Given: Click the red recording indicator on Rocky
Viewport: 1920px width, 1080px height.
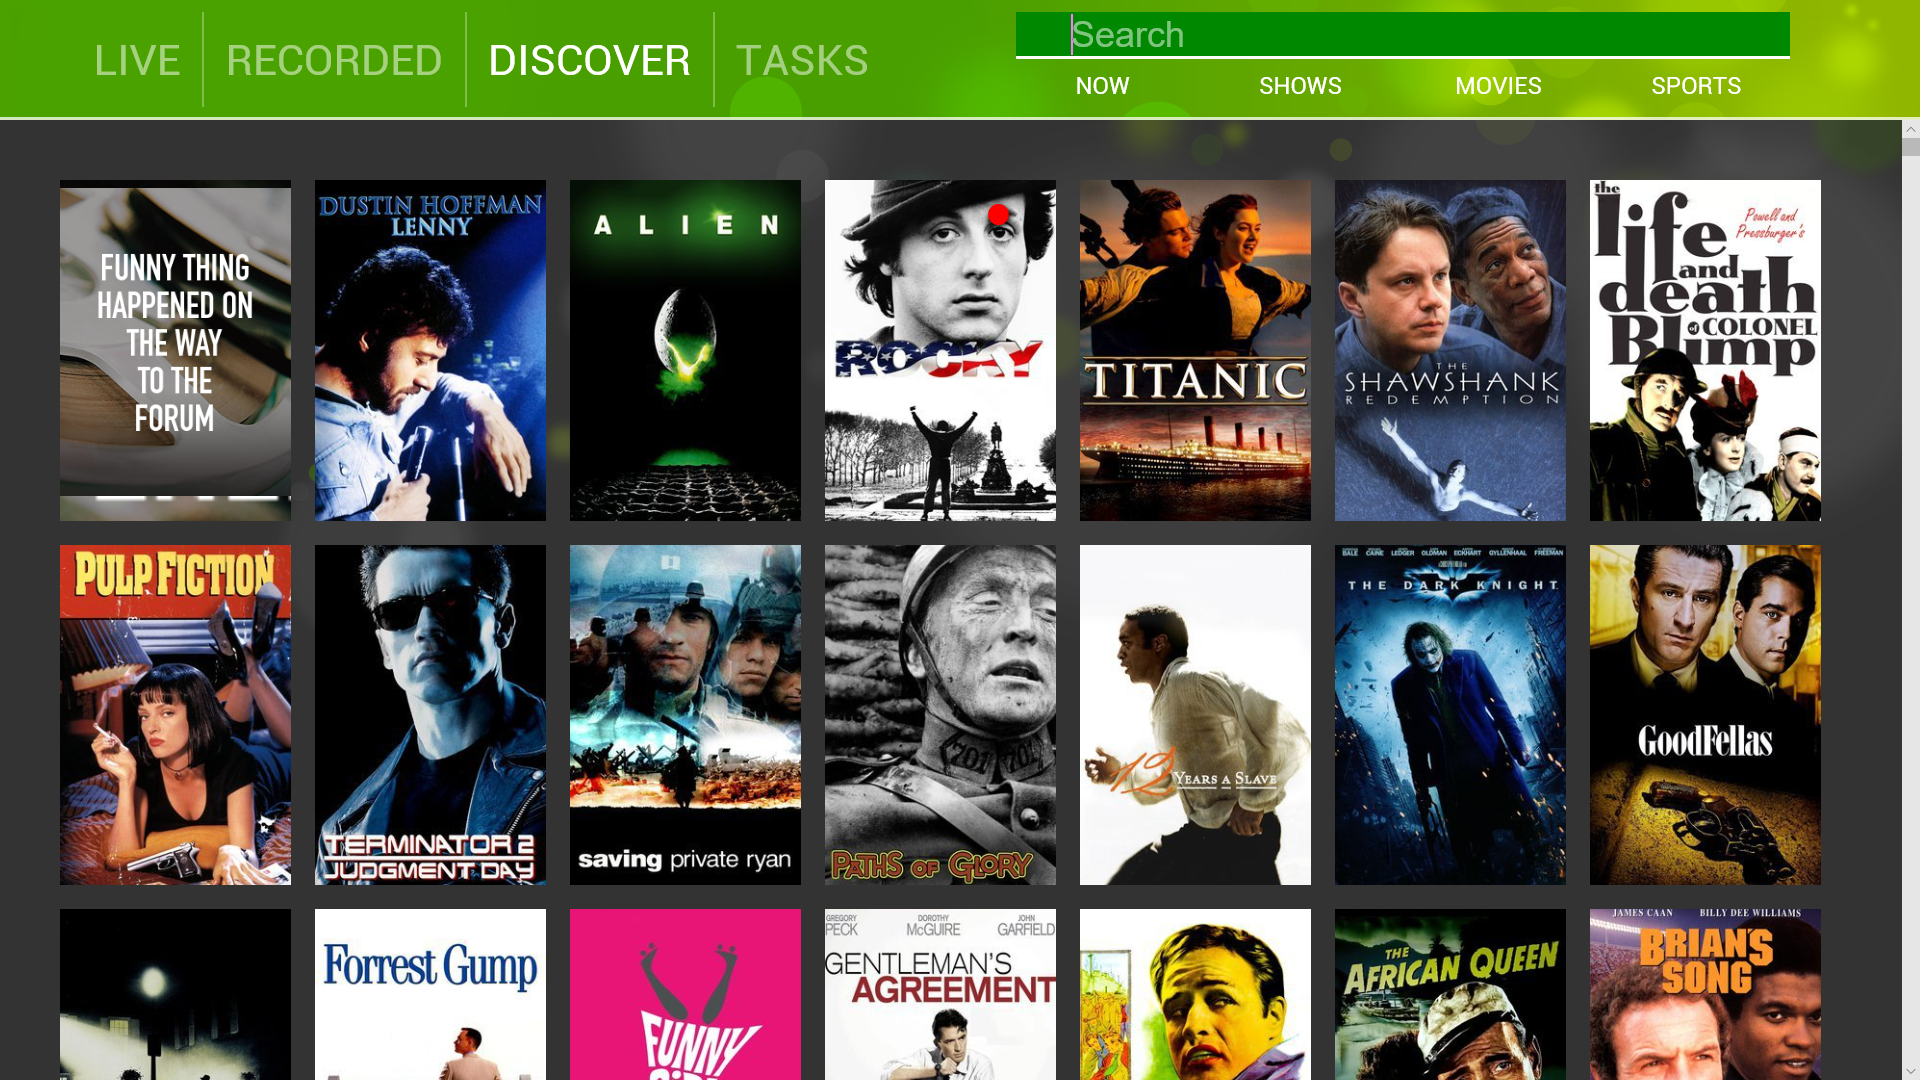Looking at the screenshot, I should tap(999, 212).
